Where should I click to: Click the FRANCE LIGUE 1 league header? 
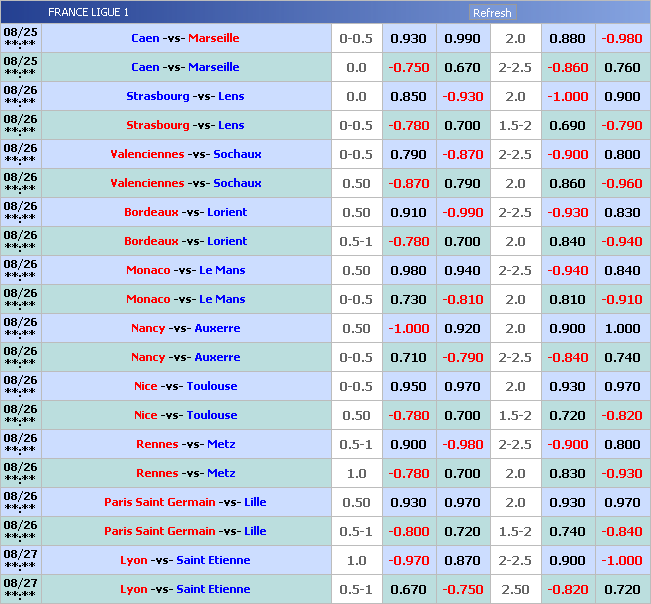point(88,13)
